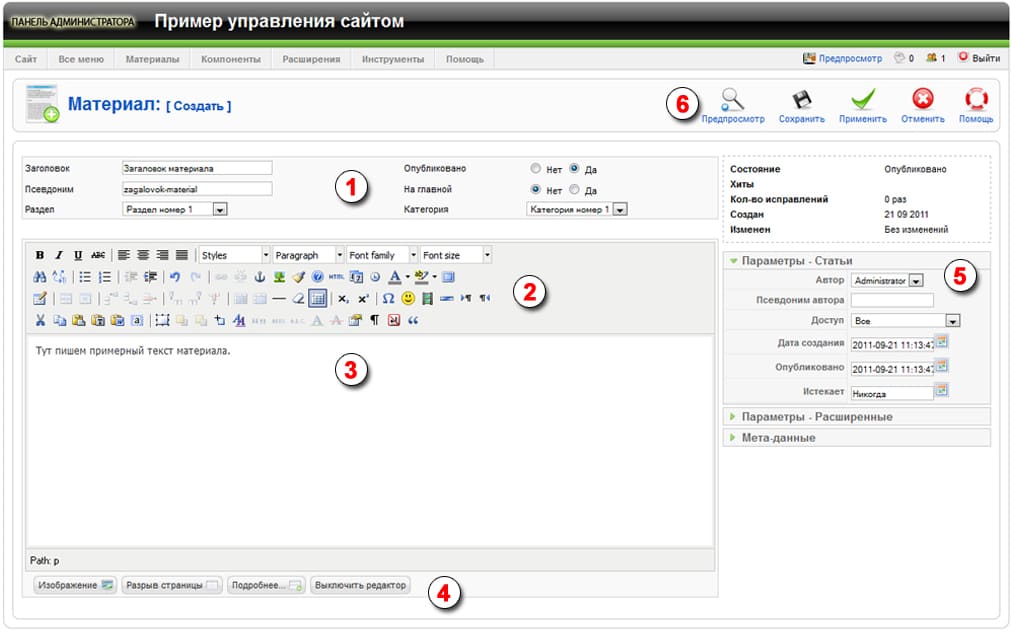Click the undo arrow in editor toolbar
The image size is (1012, 634).
click(175, 277)
